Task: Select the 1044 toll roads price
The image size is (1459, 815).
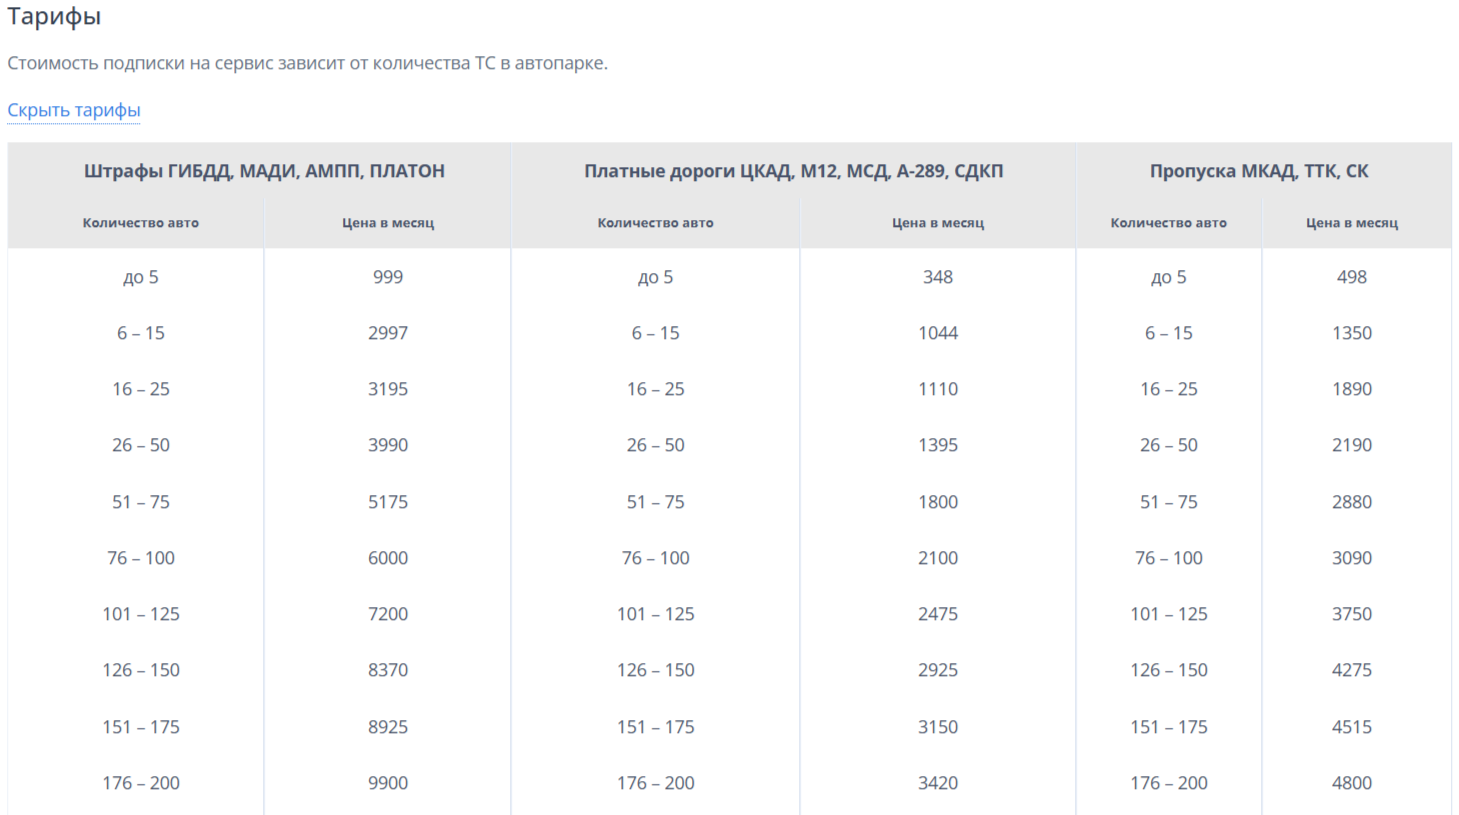Action: click(x=938, y=333)
